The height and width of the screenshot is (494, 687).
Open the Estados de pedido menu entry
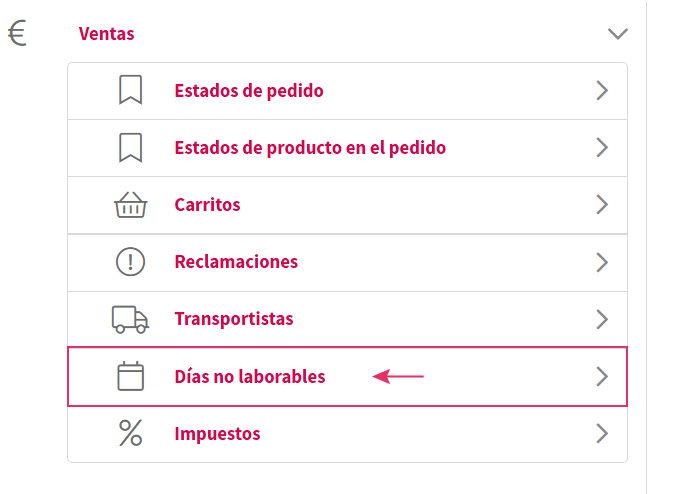(249, 91)
